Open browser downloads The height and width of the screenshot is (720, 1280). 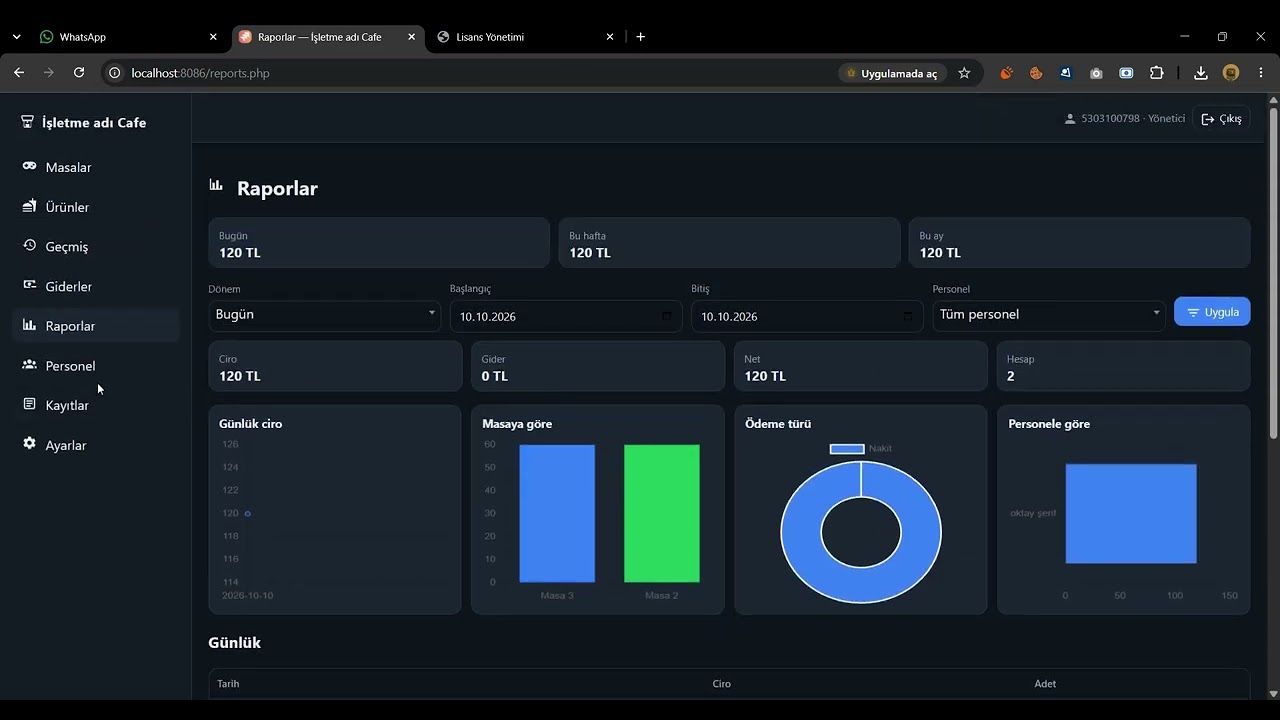pos(1201,73)
